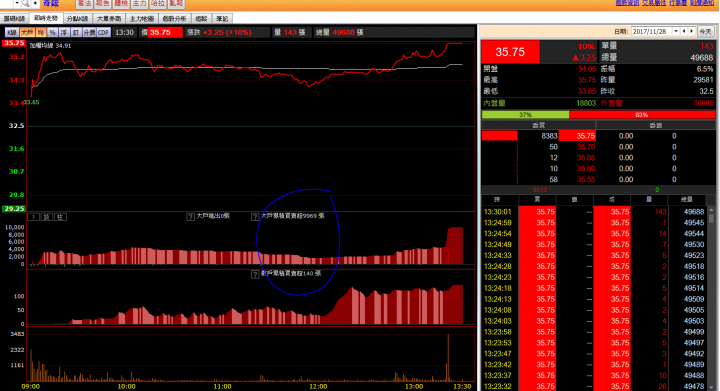720x391 pixels.
Task: Click the 體檢 toolbar button
Action: coord(121,4)
